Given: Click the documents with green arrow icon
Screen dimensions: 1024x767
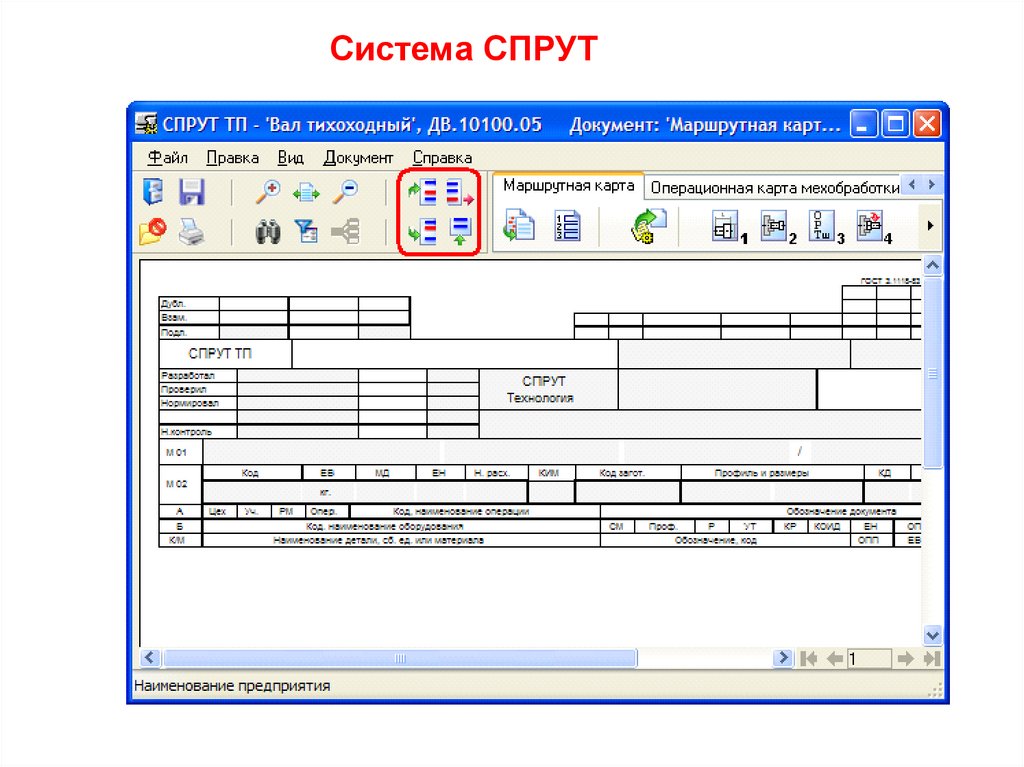Looking at the screenshot, I should point(519,225).
